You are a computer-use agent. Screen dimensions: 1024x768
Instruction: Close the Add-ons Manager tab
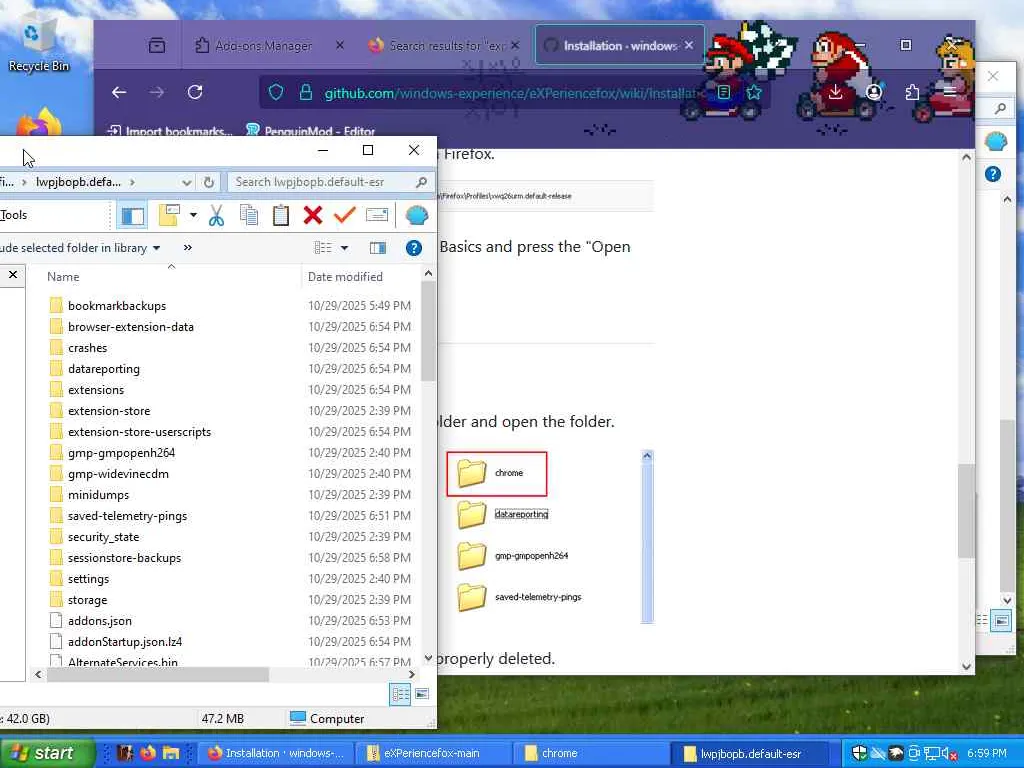340,46
